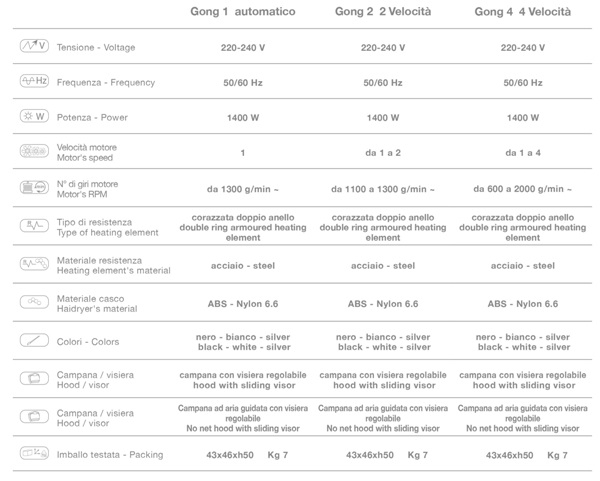
Task: Select the Gong 1 automatico column header
Action: click(x=242, y=13)
